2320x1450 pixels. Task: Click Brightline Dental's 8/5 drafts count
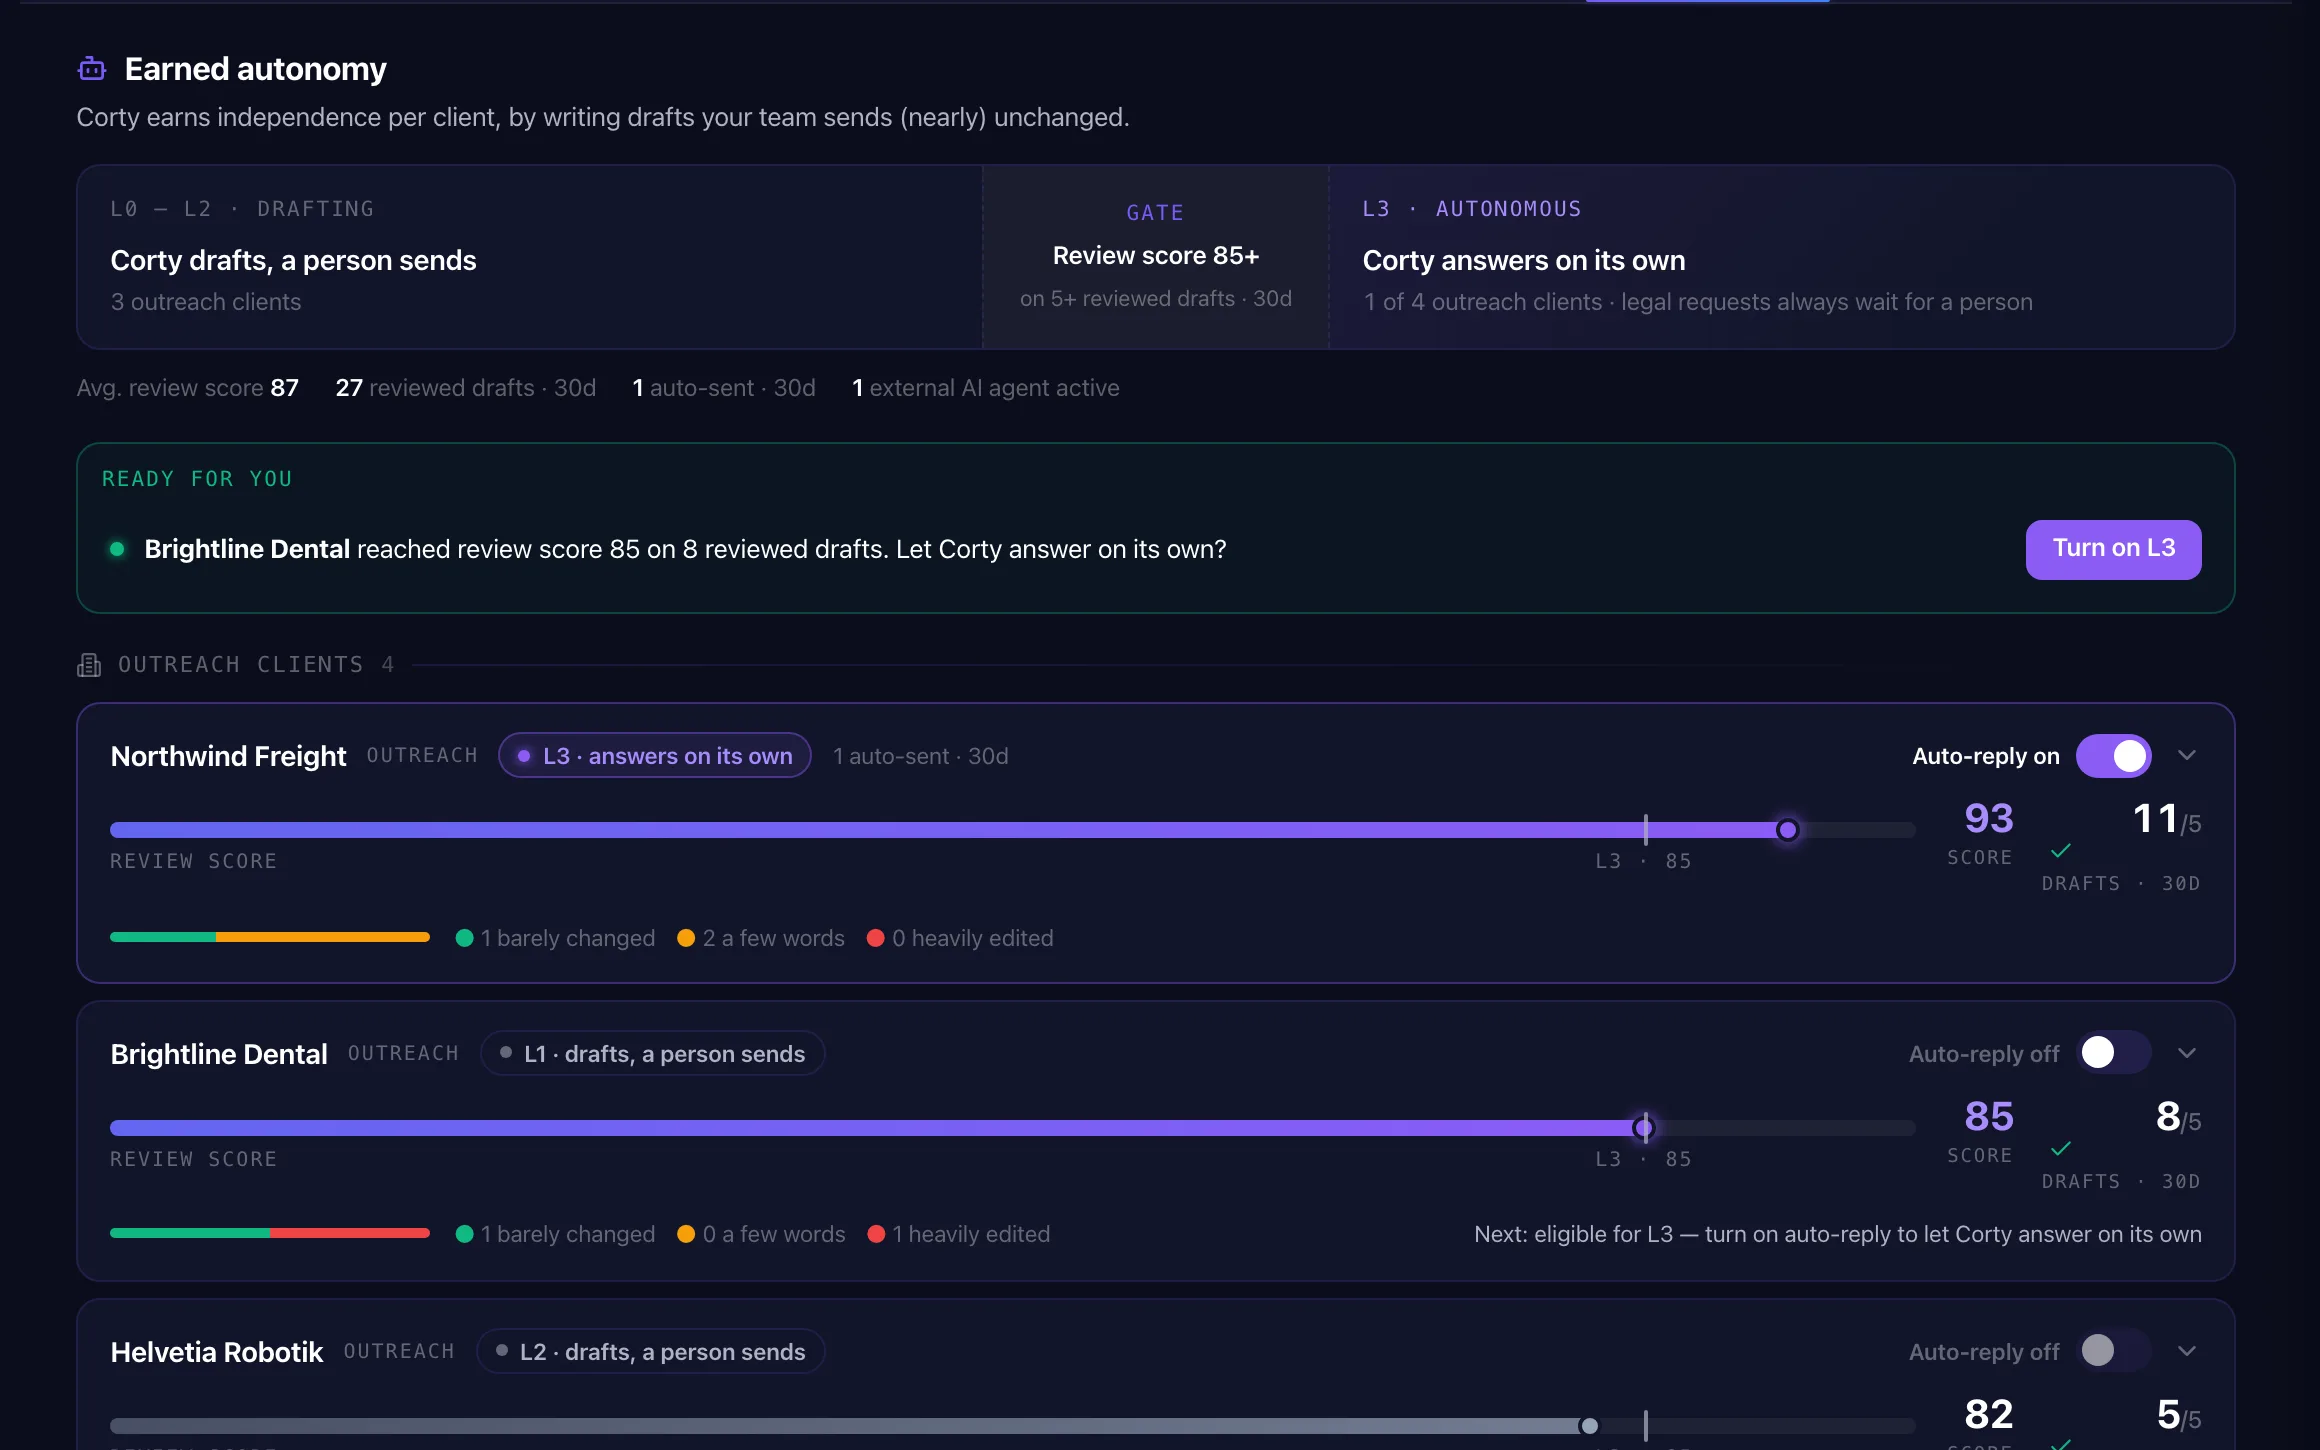[x=2178, y=1117]
